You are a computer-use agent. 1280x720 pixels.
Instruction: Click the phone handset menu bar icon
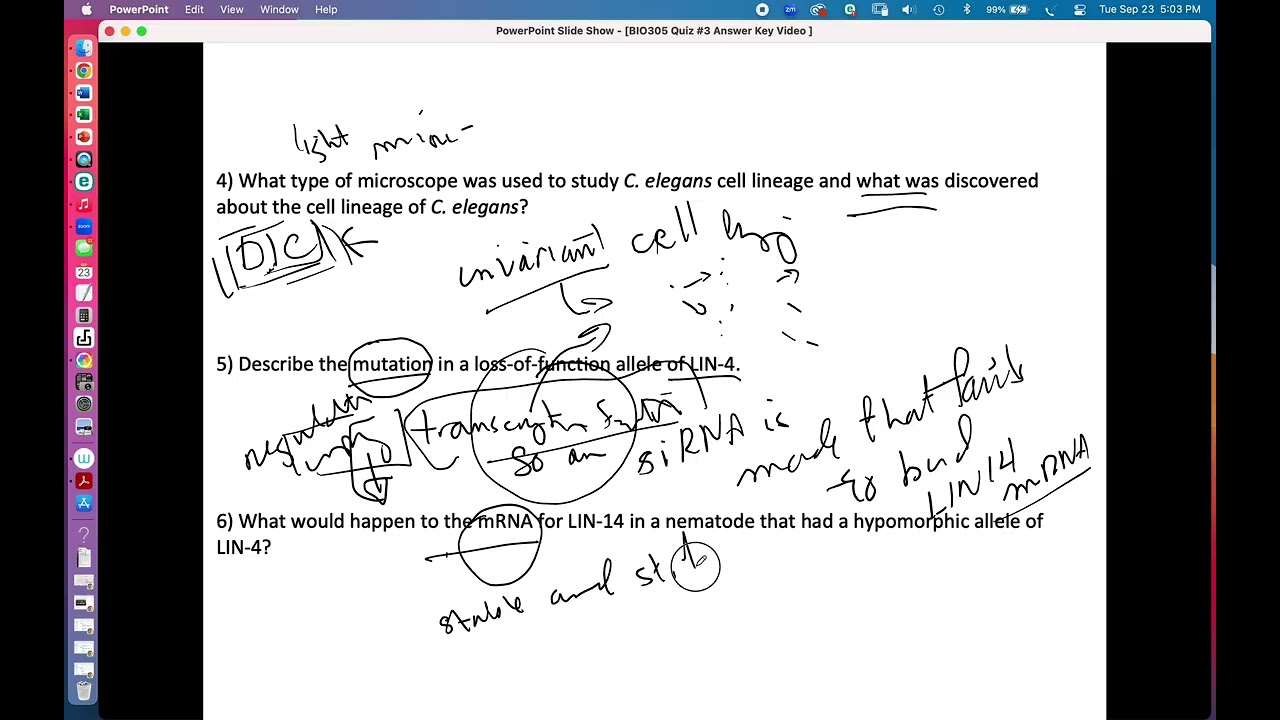[x=1050, y=10]
